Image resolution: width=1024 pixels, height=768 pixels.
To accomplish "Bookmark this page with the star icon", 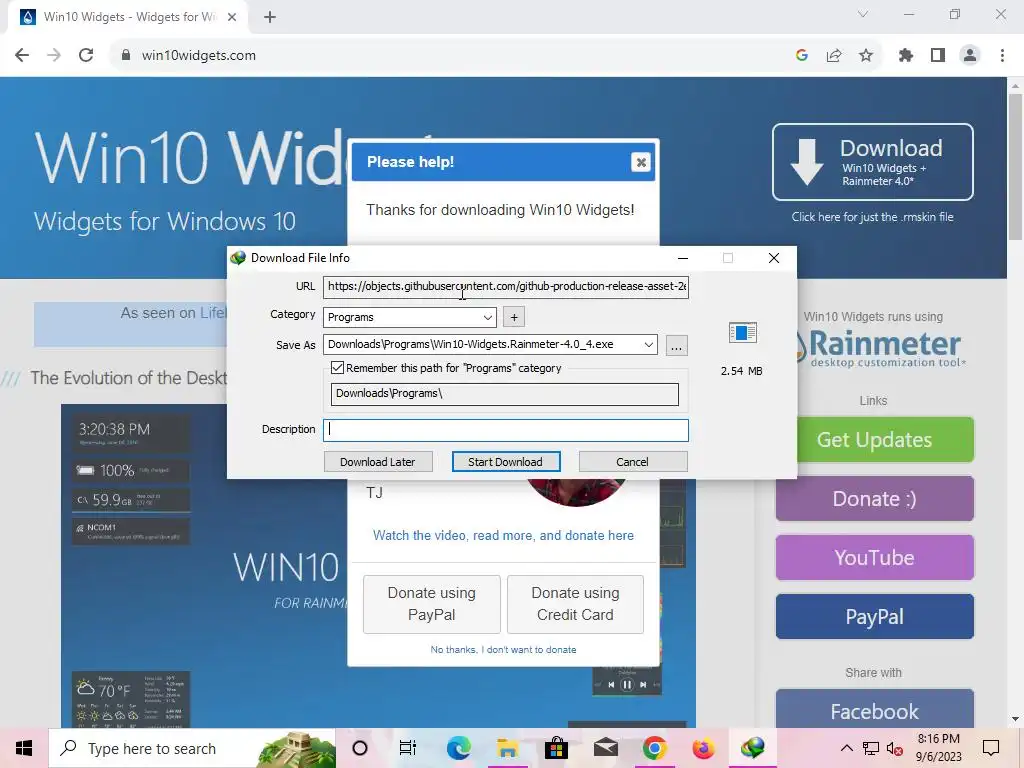I will (866, 56).
